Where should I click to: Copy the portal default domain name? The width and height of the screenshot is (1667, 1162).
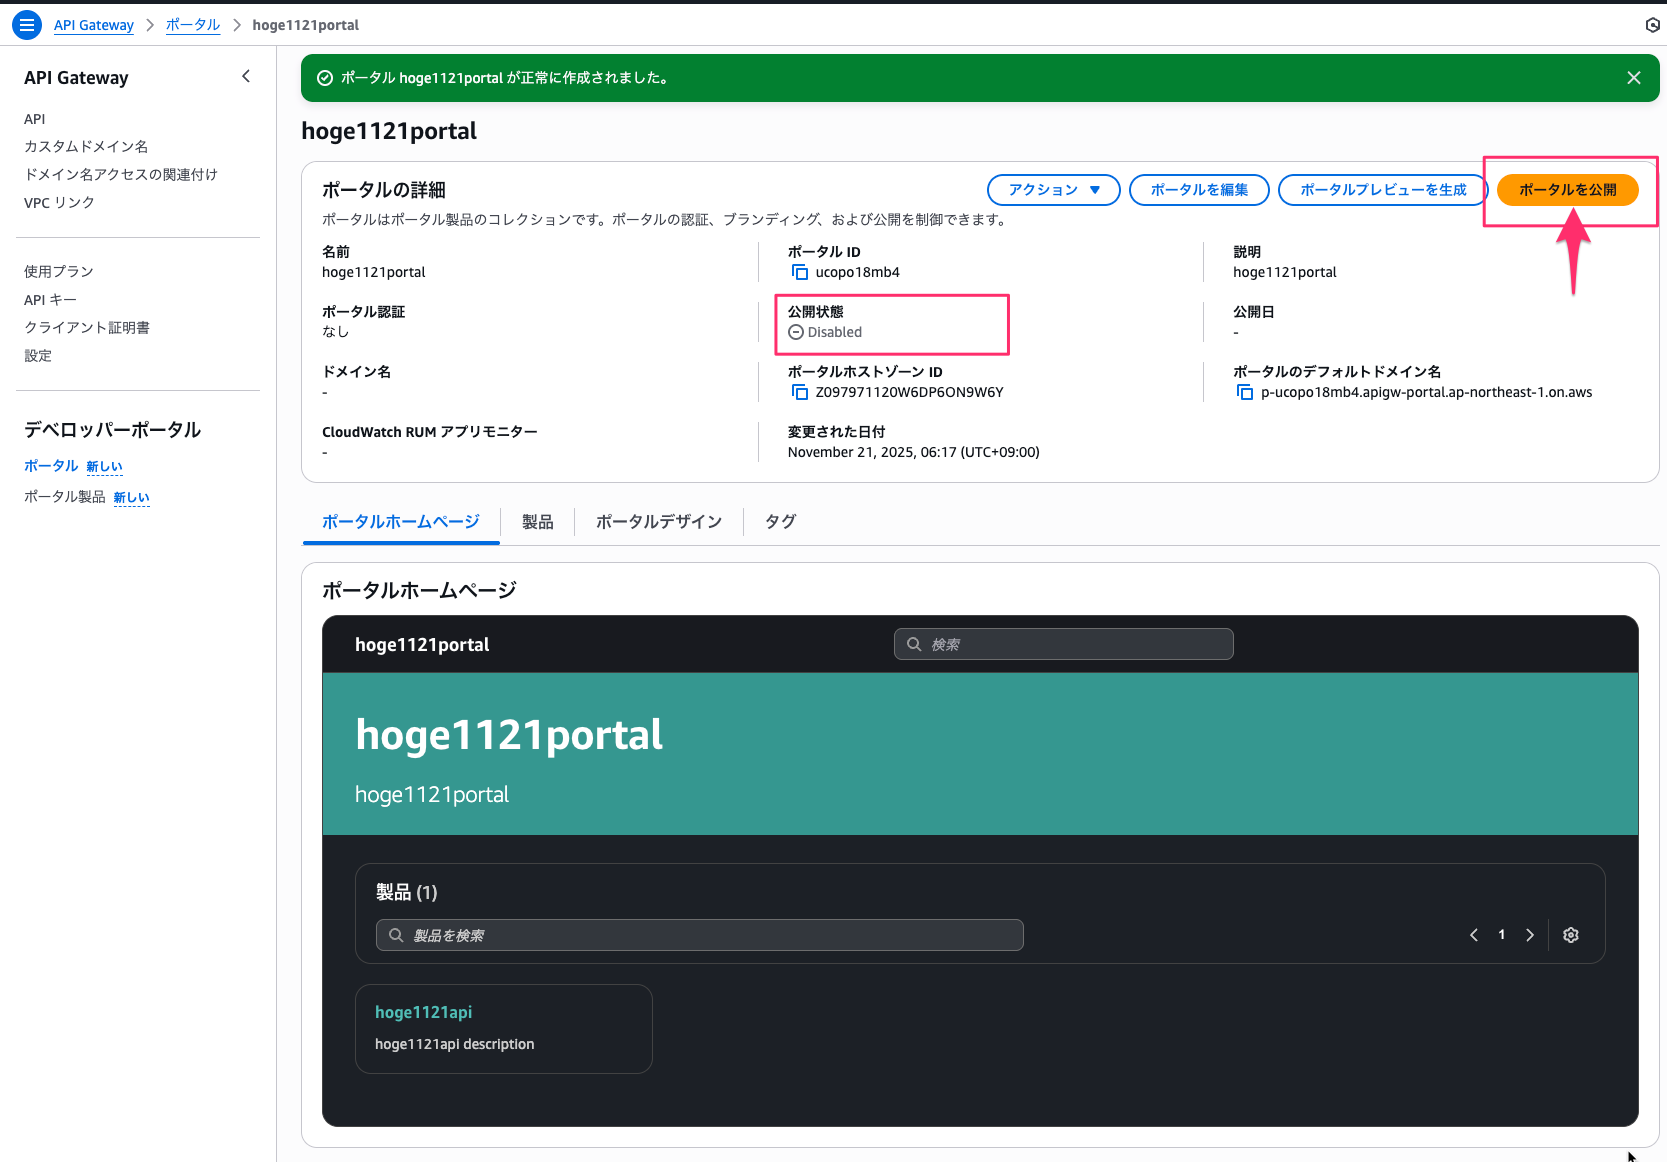1244,392
